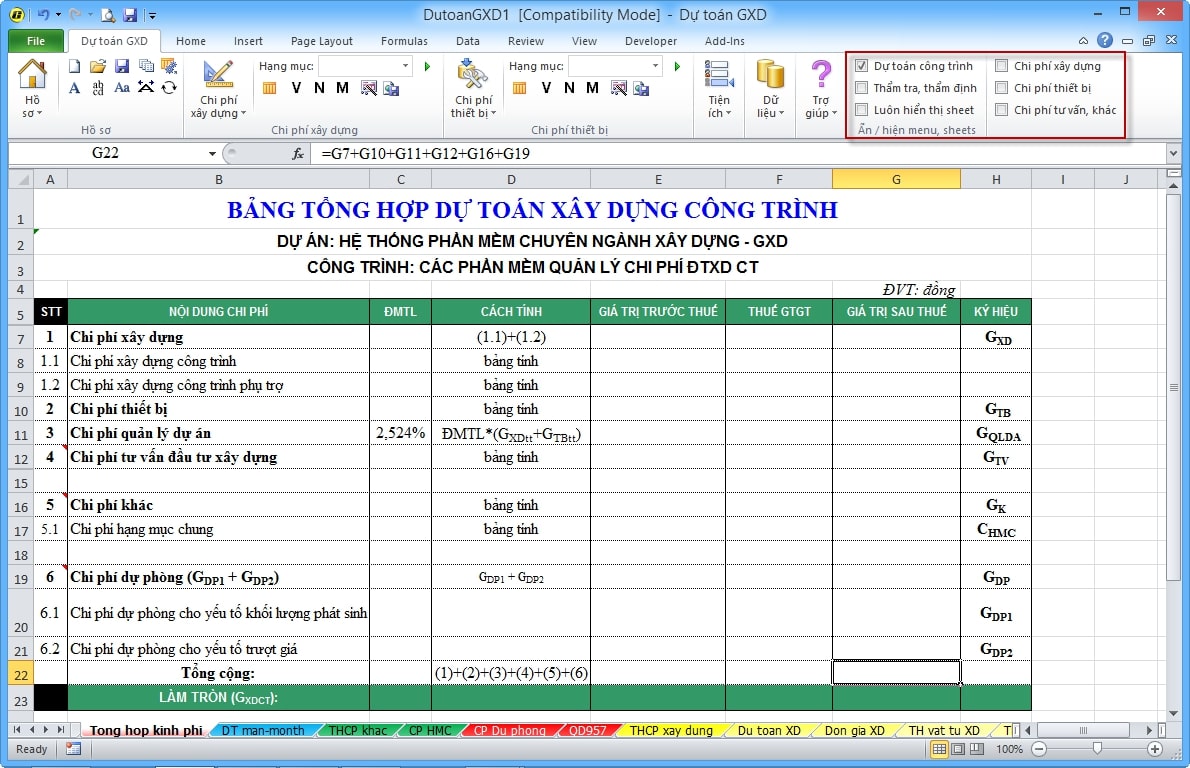The height and width of the screenshot is (768, 1190).
Task: Open the Hồ sơ house icon menu
Action: [33, 80]
